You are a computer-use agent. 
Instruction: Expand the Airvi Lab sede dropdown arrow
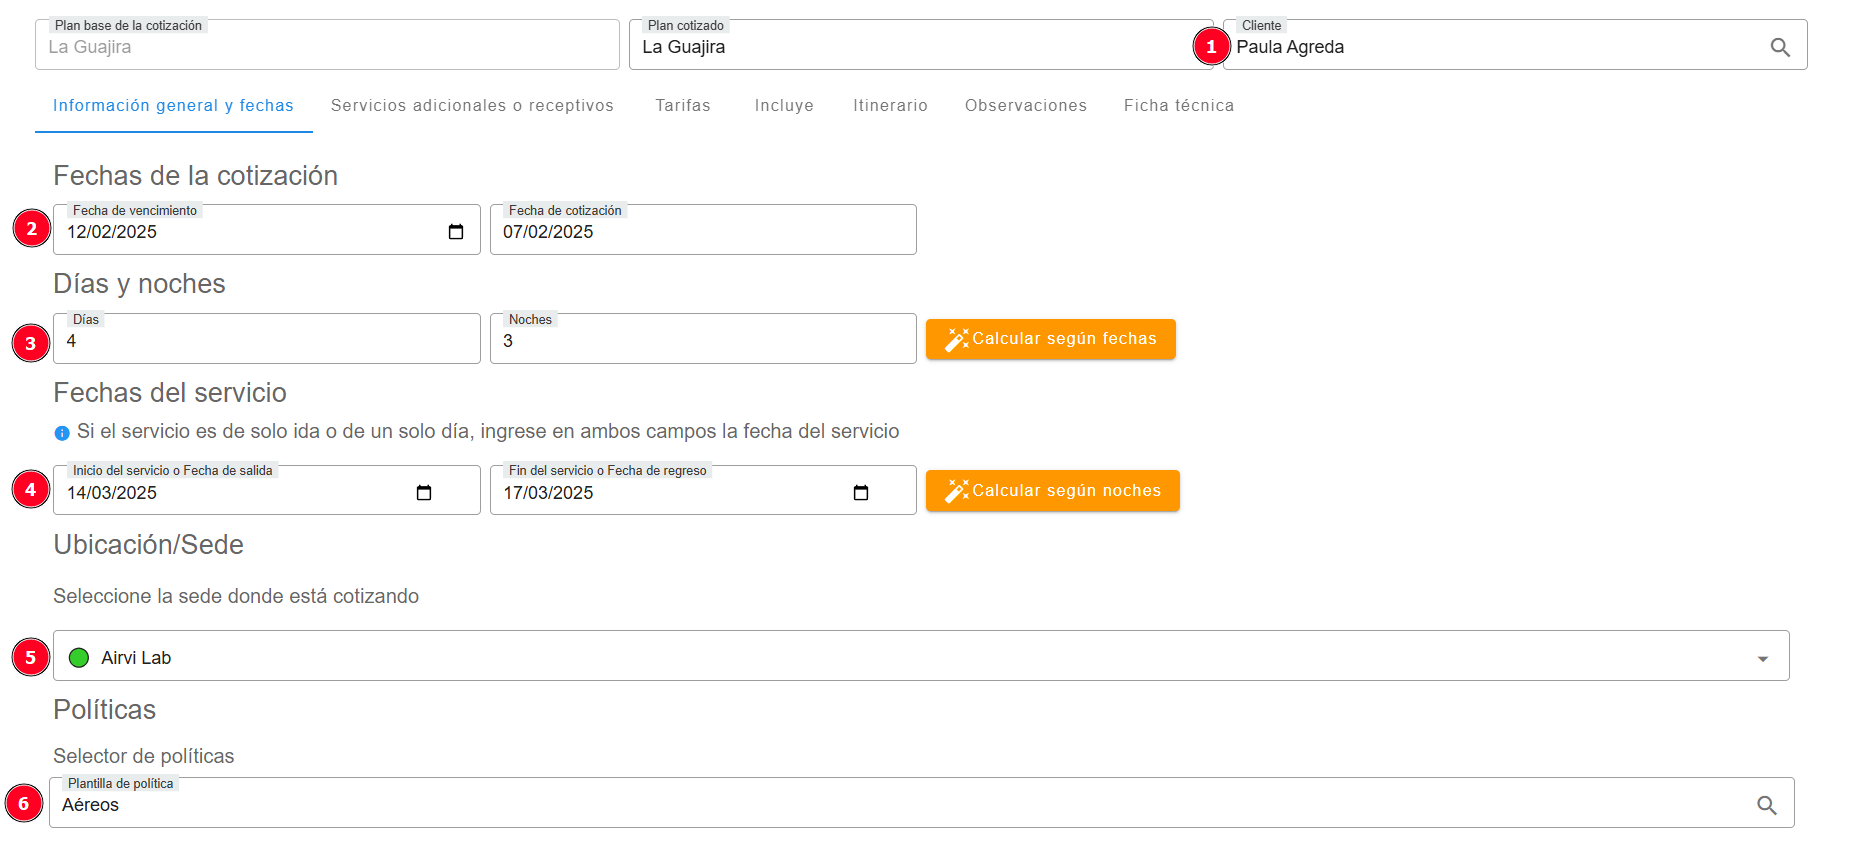coord(1762,658)
